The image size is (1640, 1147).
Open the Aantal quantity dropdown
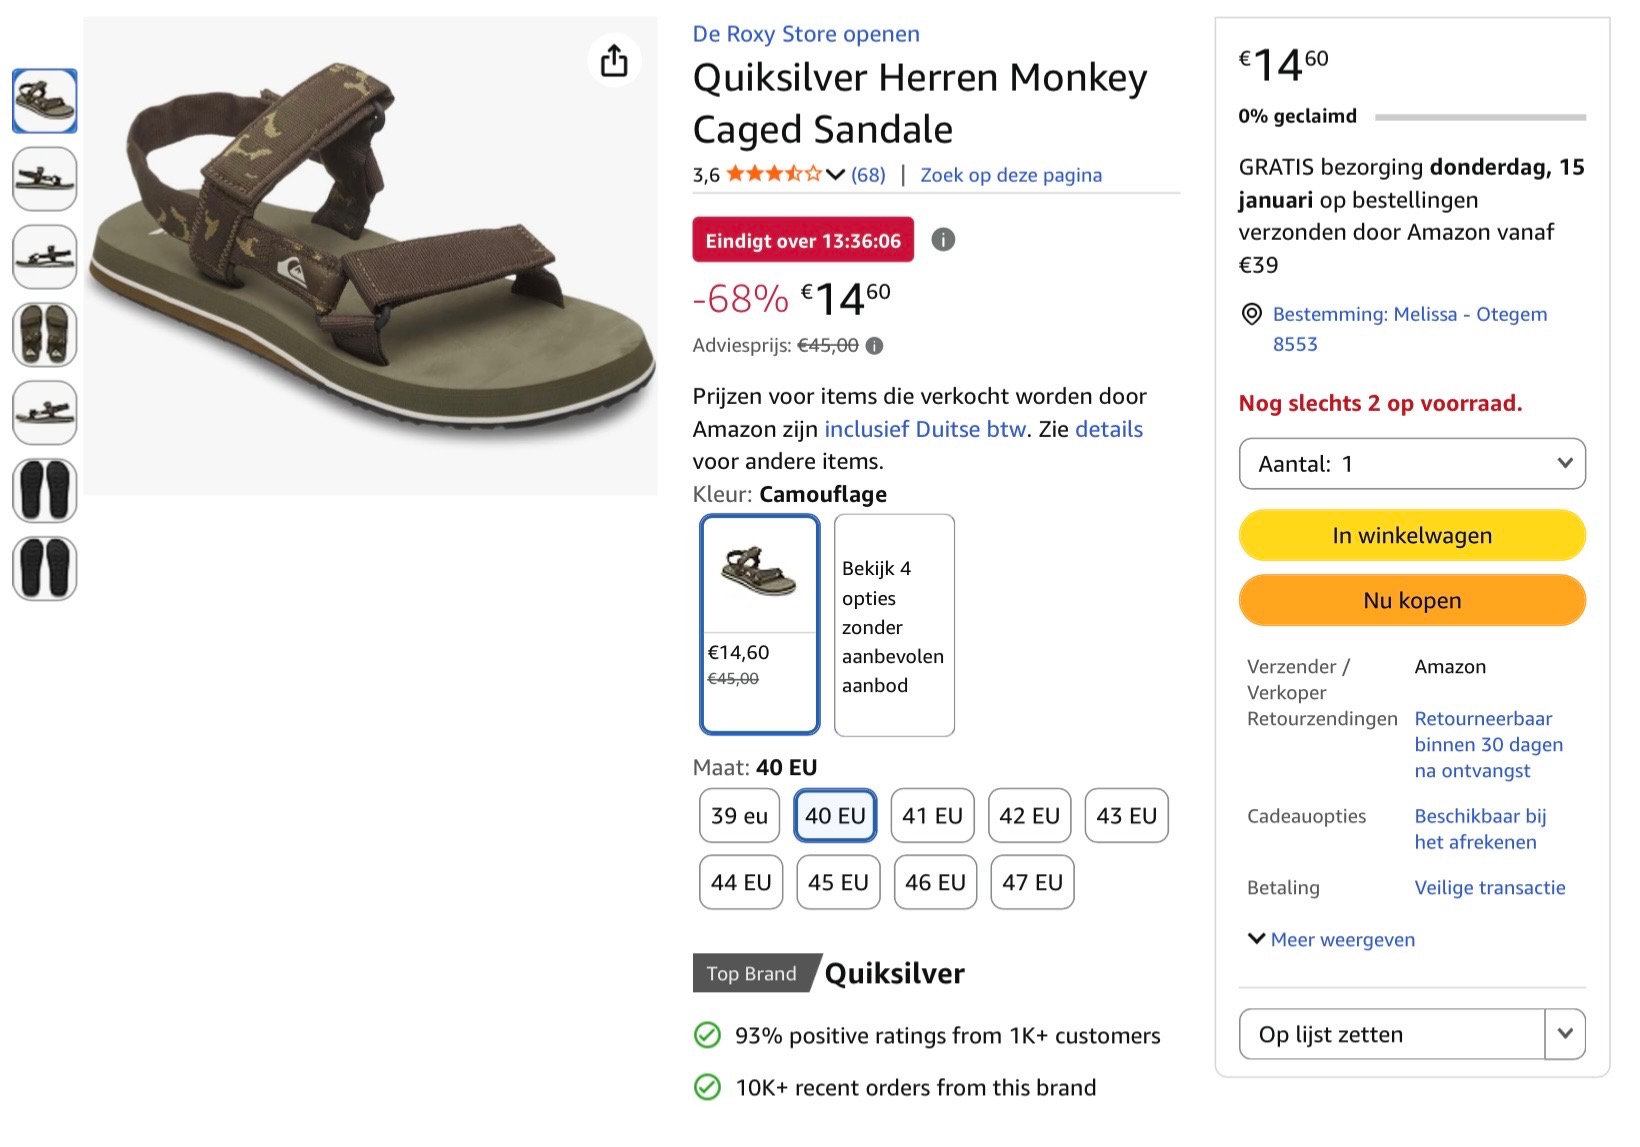1411,464
